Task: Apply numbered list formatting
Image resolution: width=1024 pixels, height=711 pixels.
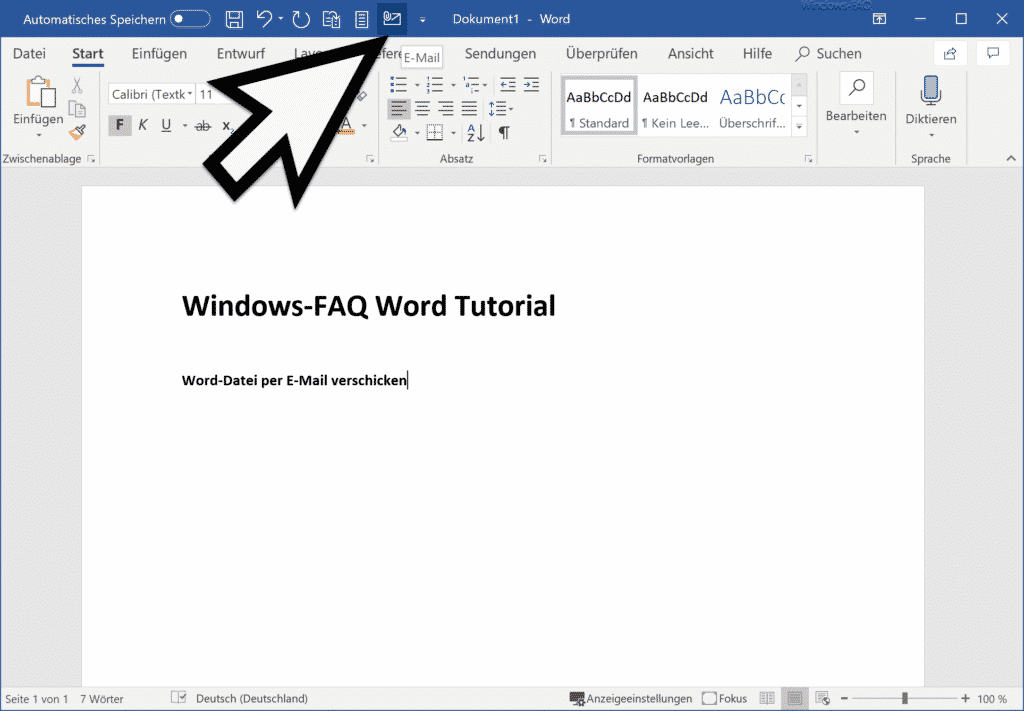Action: [x=434, y=84]
